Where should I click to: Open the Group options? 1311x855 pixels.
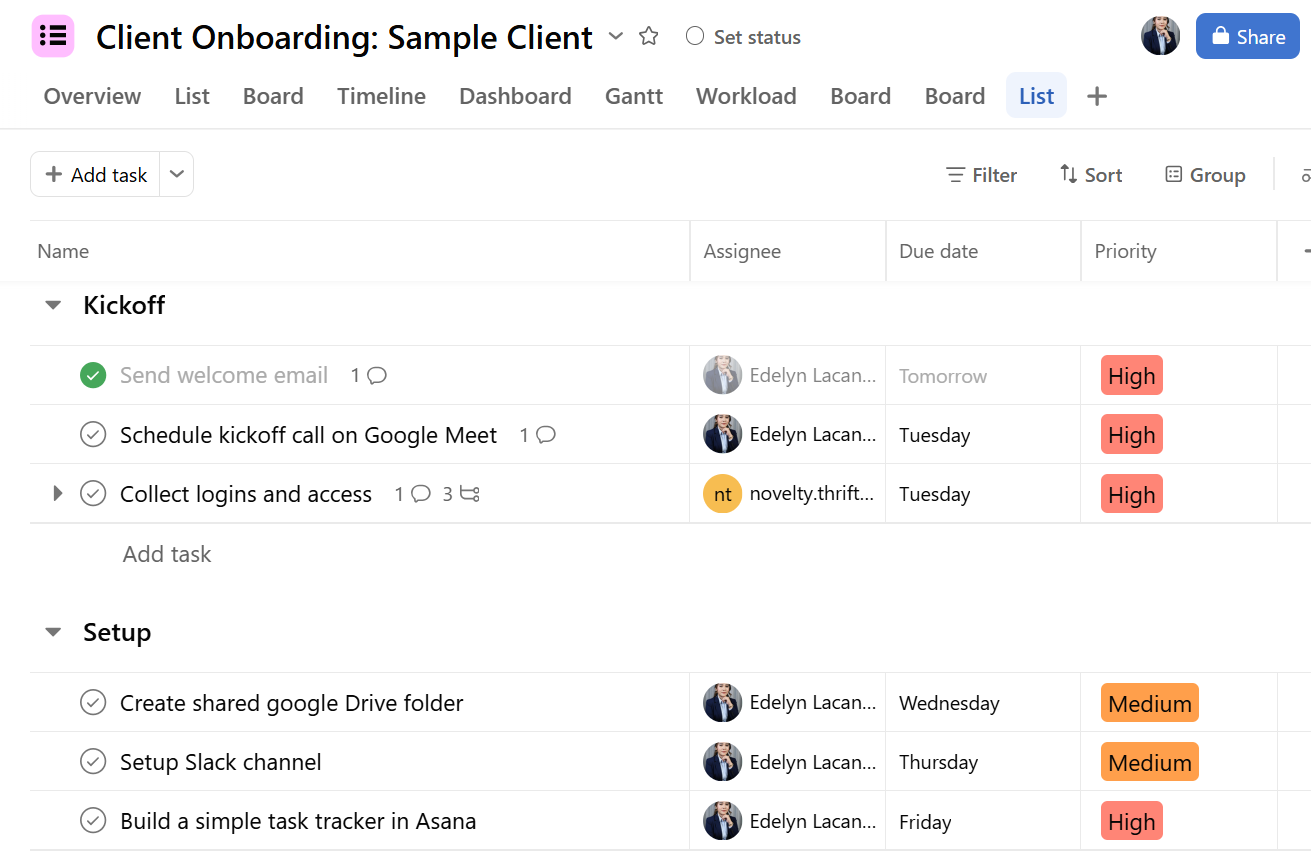pos(1205,175)
